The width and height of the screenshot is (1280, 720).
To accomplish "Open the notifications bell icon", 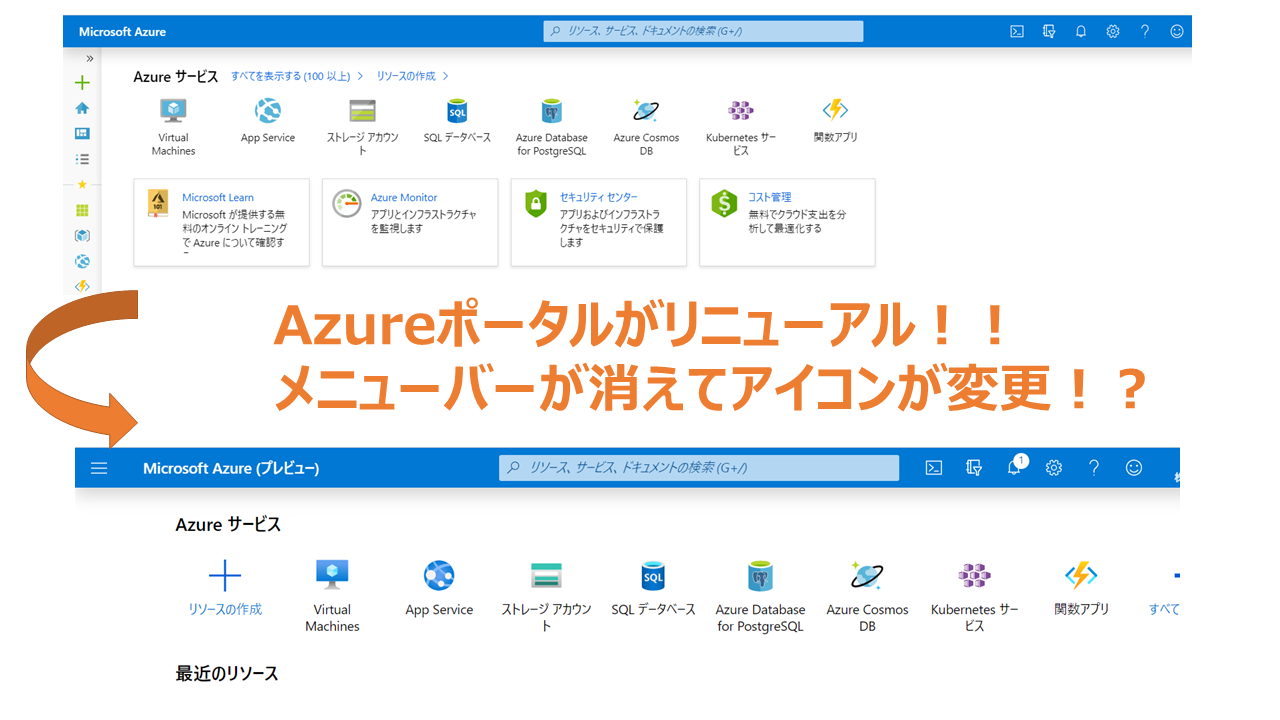I will [x=1080, y=31].
